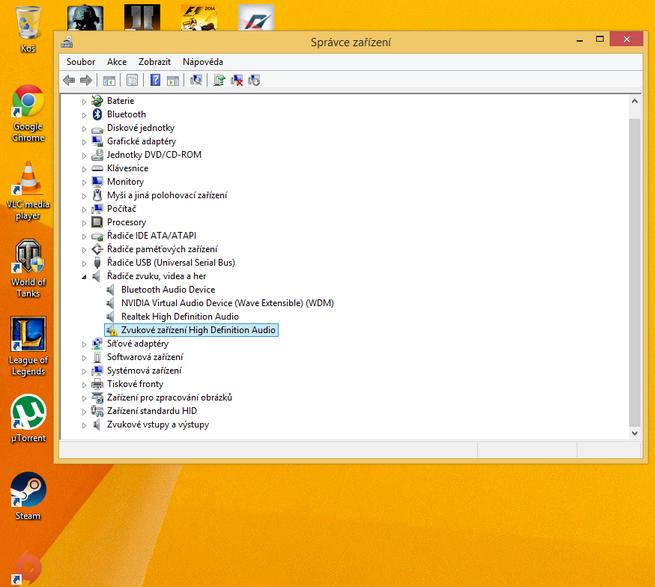Viewport: 655px width, 587px height.
Task: Click the Koš recycle bin icon
Action: (x=28, y=27)
